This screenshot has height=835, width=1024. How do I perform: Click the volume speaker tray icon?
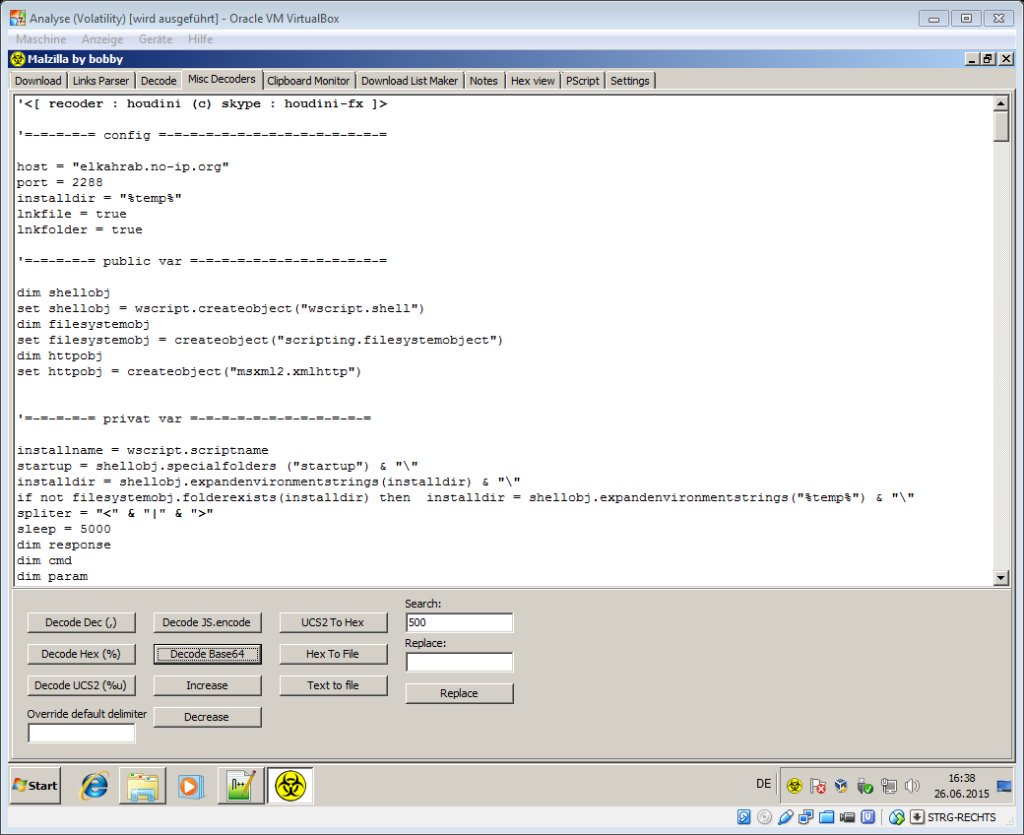click(912, 785)
